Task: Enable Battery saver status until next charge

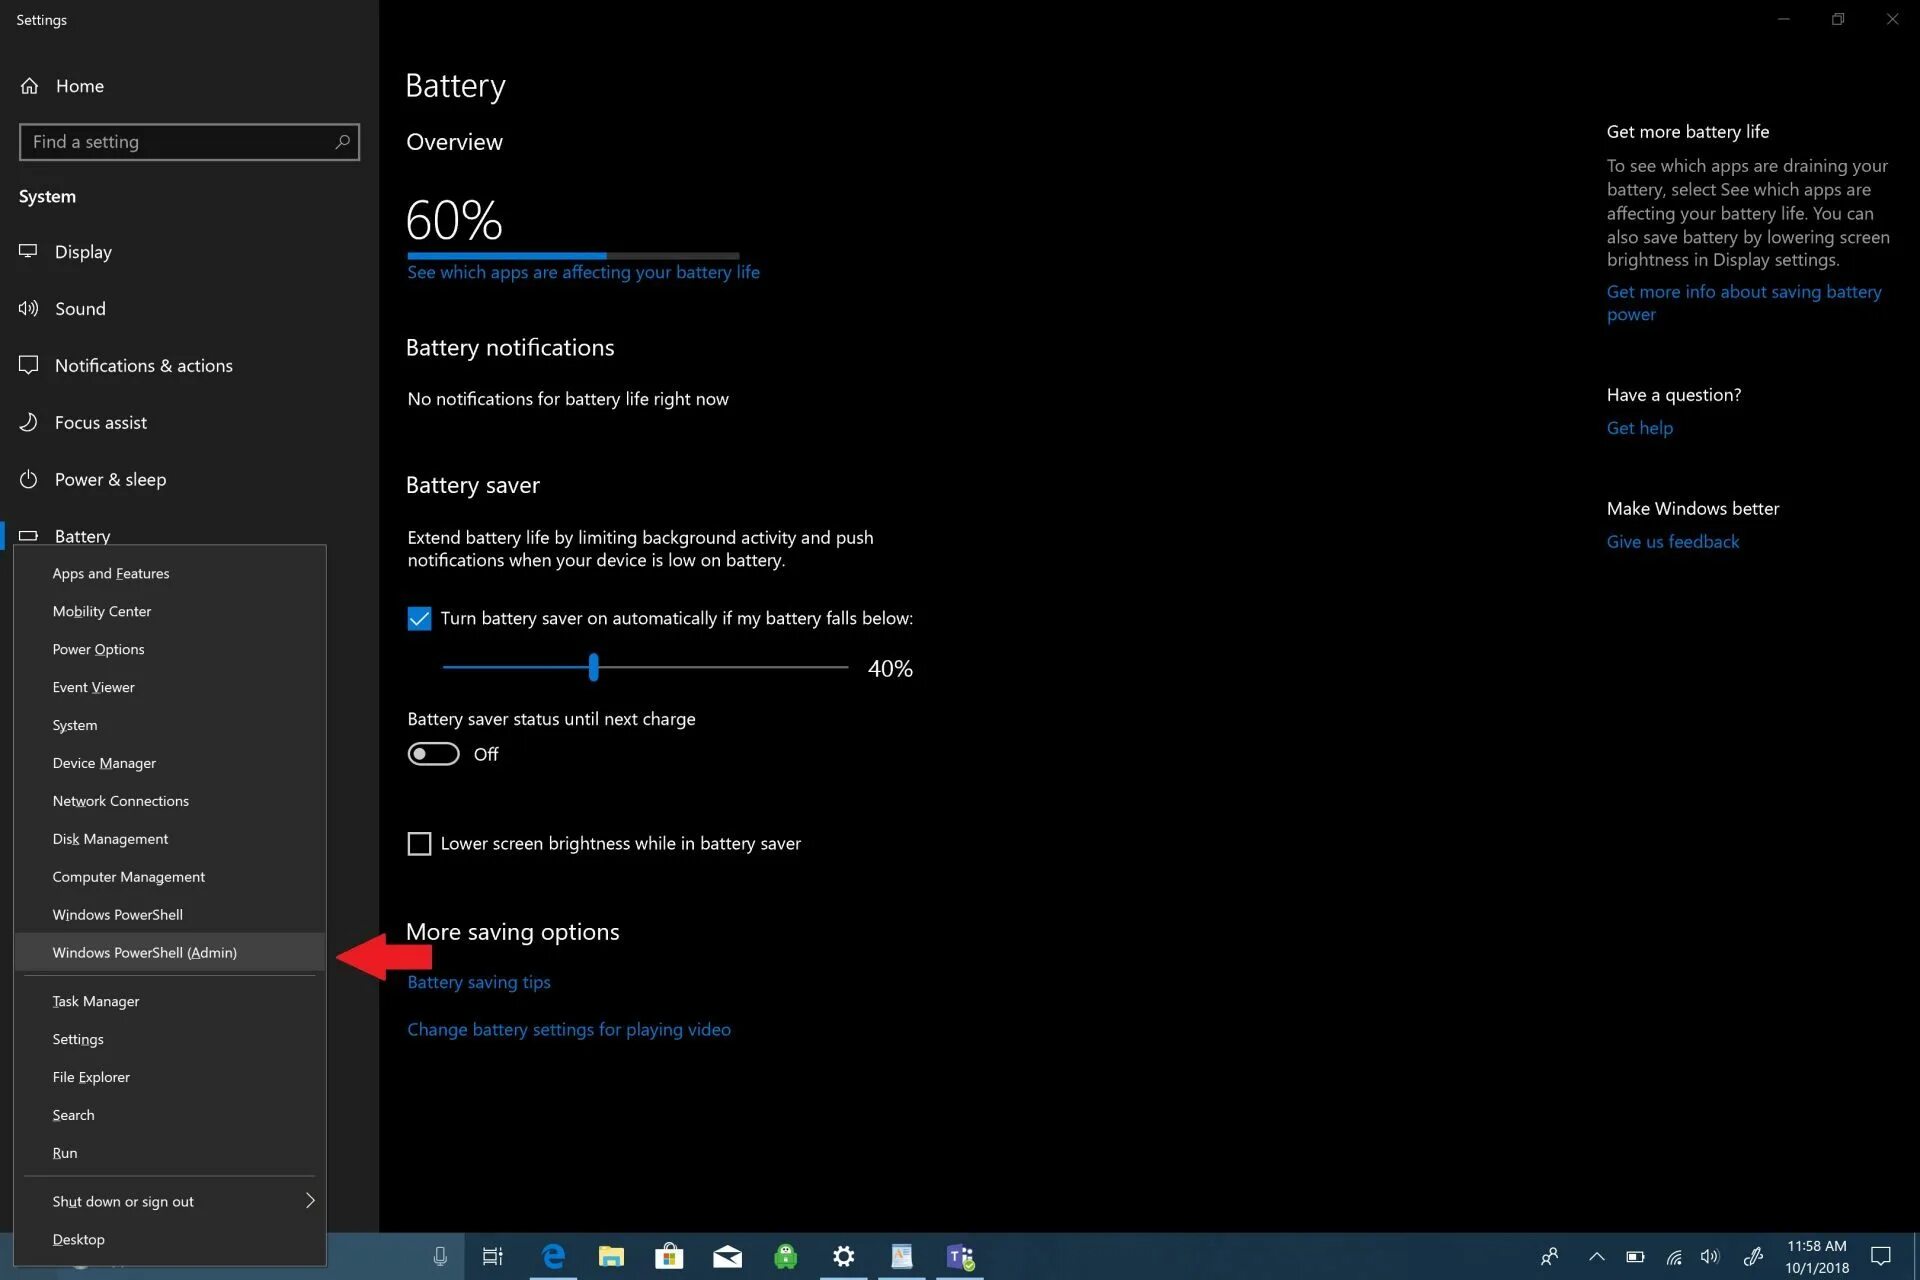Action: click(x=433, y=753)
